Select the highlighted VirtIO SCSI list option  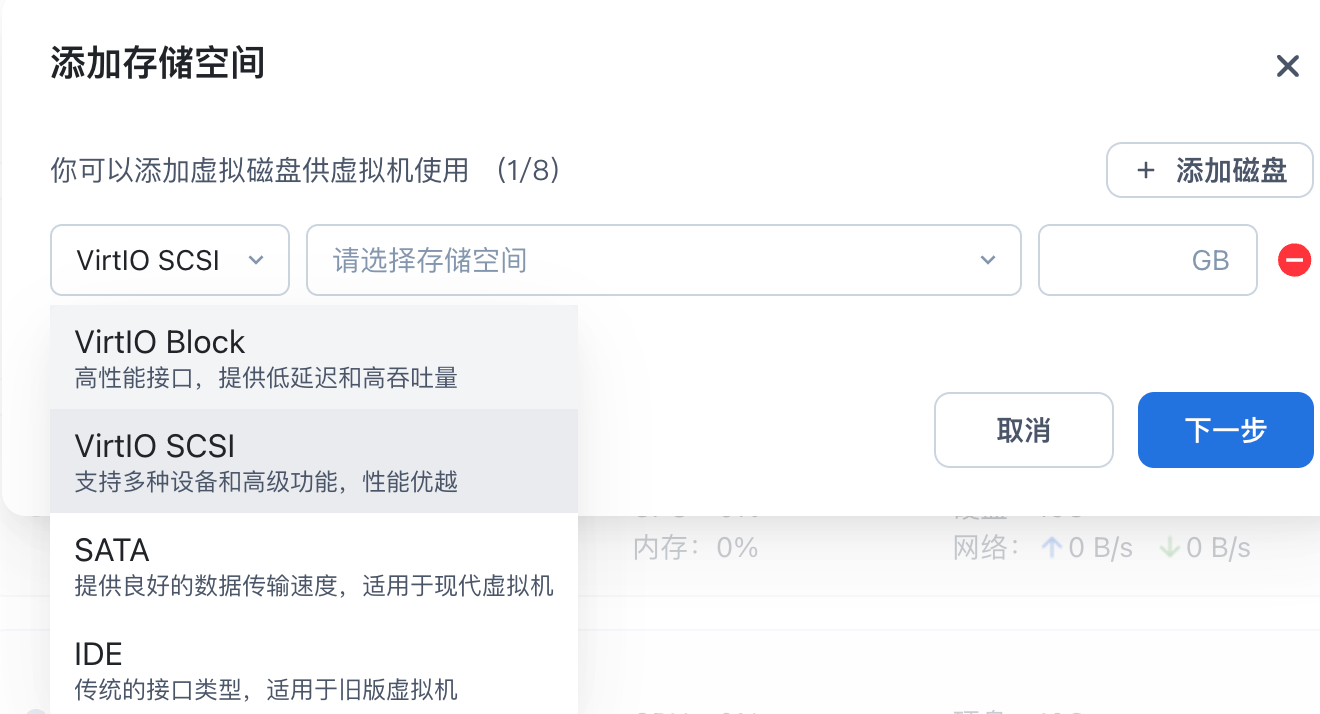tap(314, 461)
